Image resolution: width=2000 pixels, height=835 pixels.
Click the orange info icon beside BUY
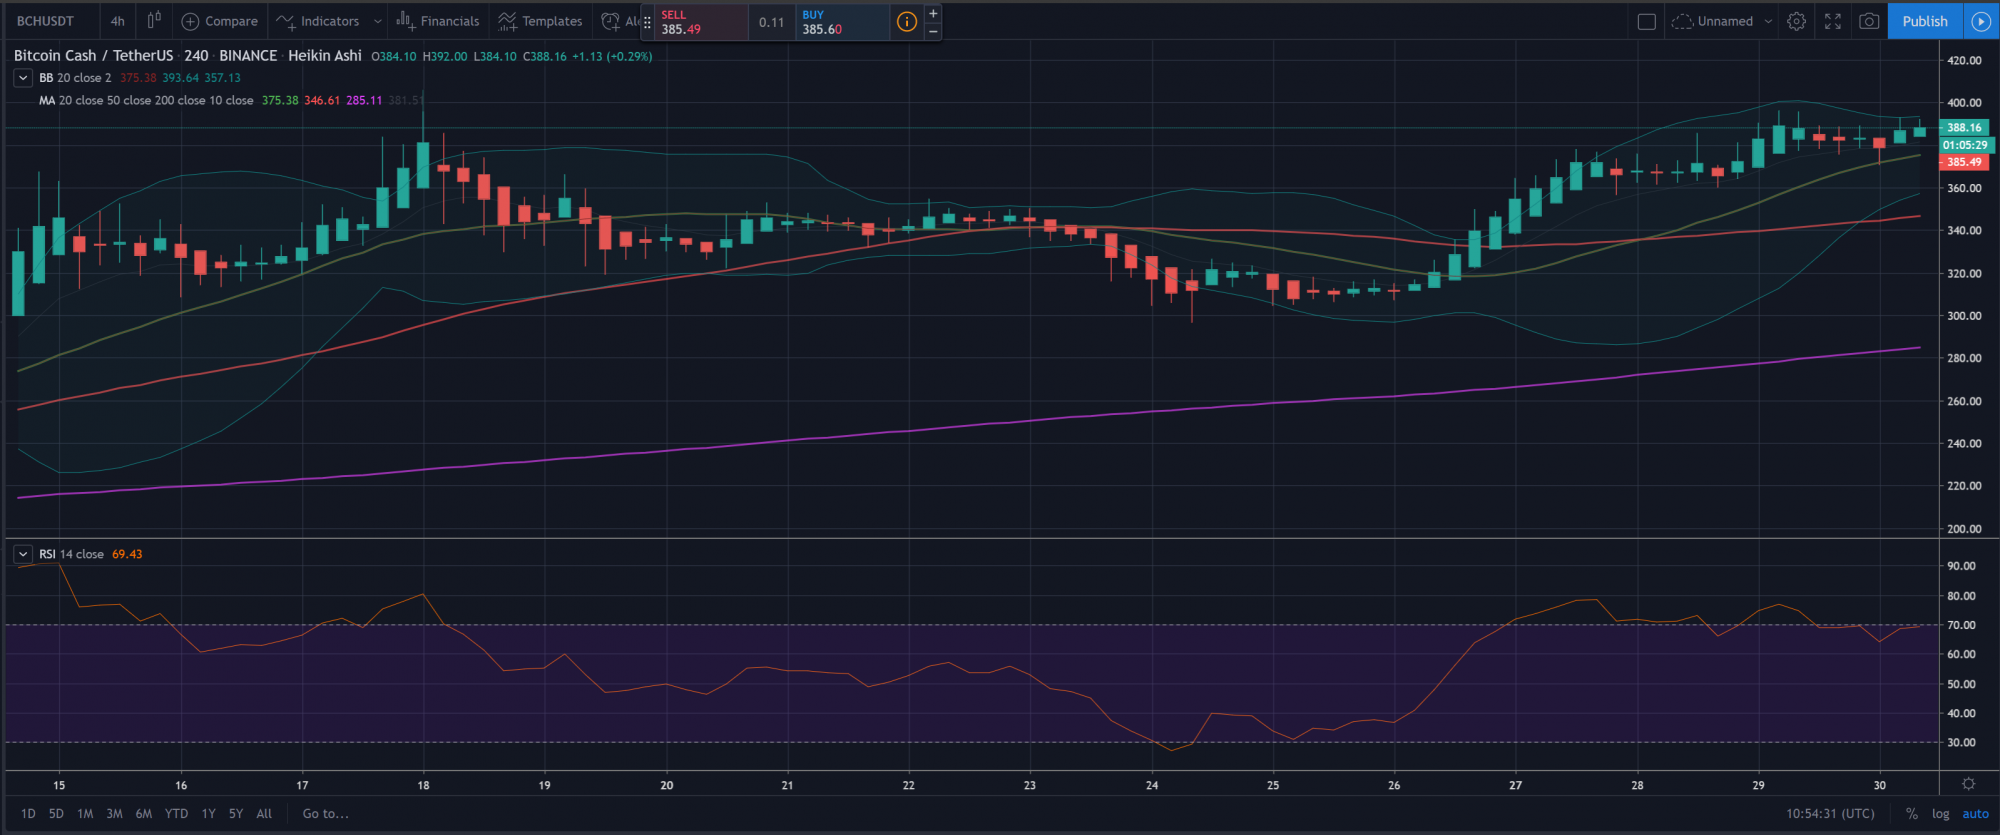[x=906, y=21]
